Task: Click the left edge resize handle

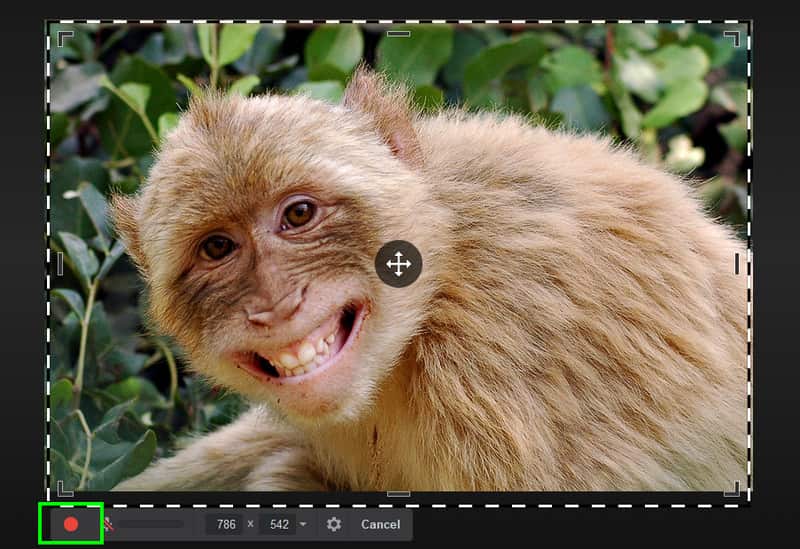Action: click(x=60, y=264)
